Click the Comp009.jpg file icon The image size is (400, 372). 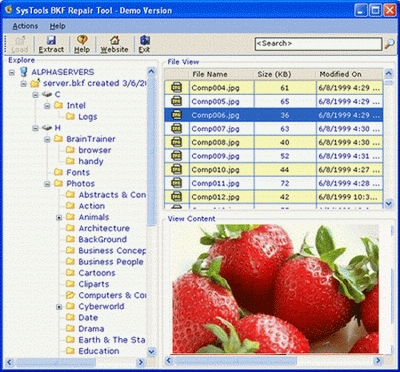[176, 156]
